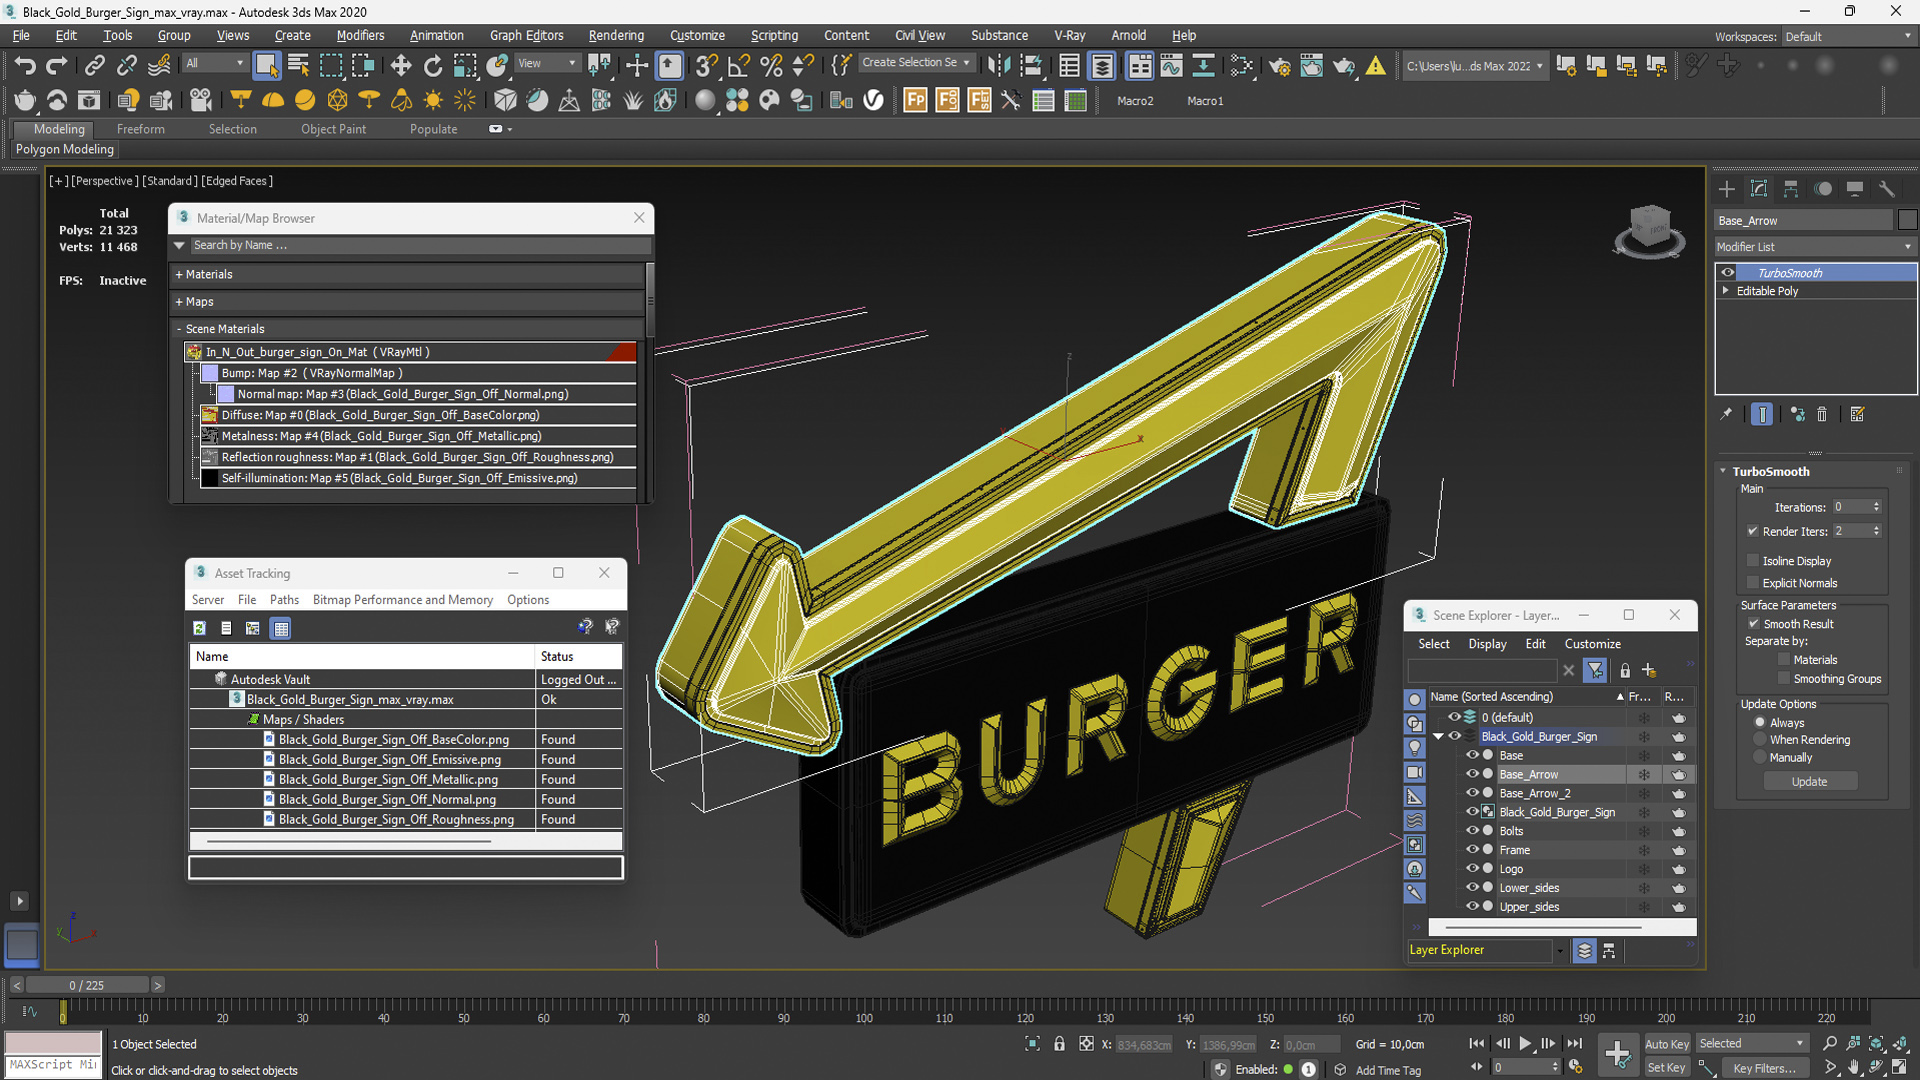1920x1080 pixels.
Task: Uncheck the Smooth Result checkbox
Action: click(x=1753, y=623)
